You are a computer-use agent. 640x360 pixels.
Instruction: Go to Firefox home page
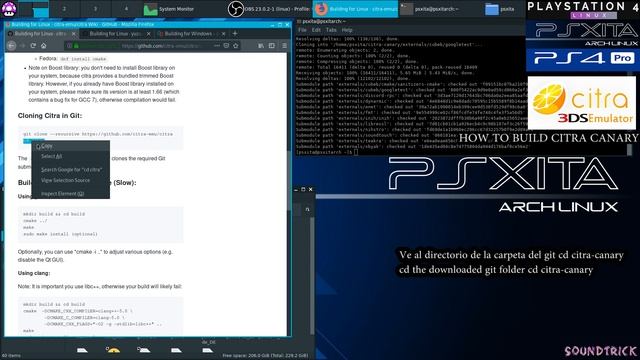[44, 46]
